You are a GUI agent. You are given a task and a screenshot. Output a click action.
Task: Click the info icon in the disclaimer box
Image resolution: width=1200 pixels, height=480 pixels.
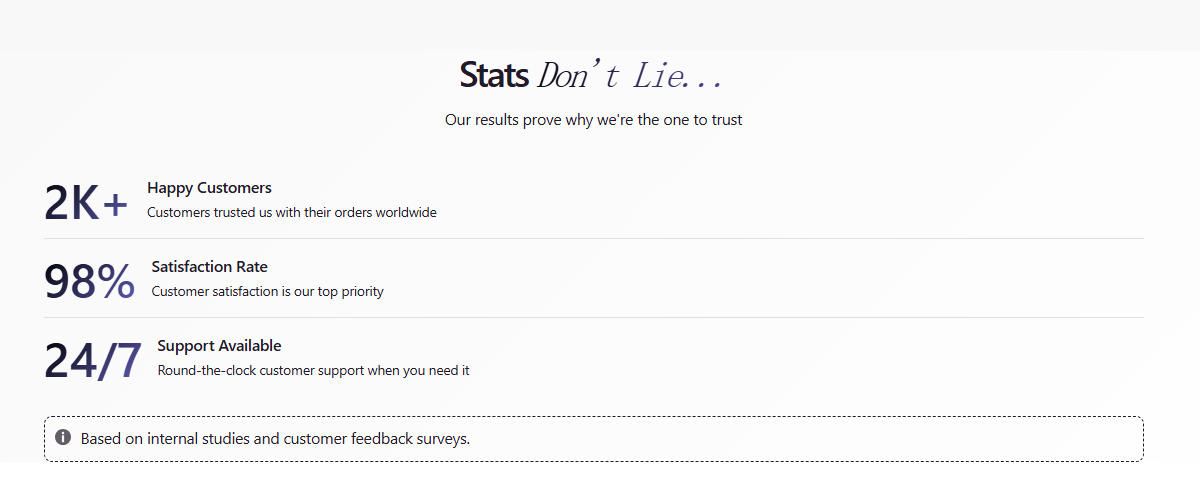point(63,438)
